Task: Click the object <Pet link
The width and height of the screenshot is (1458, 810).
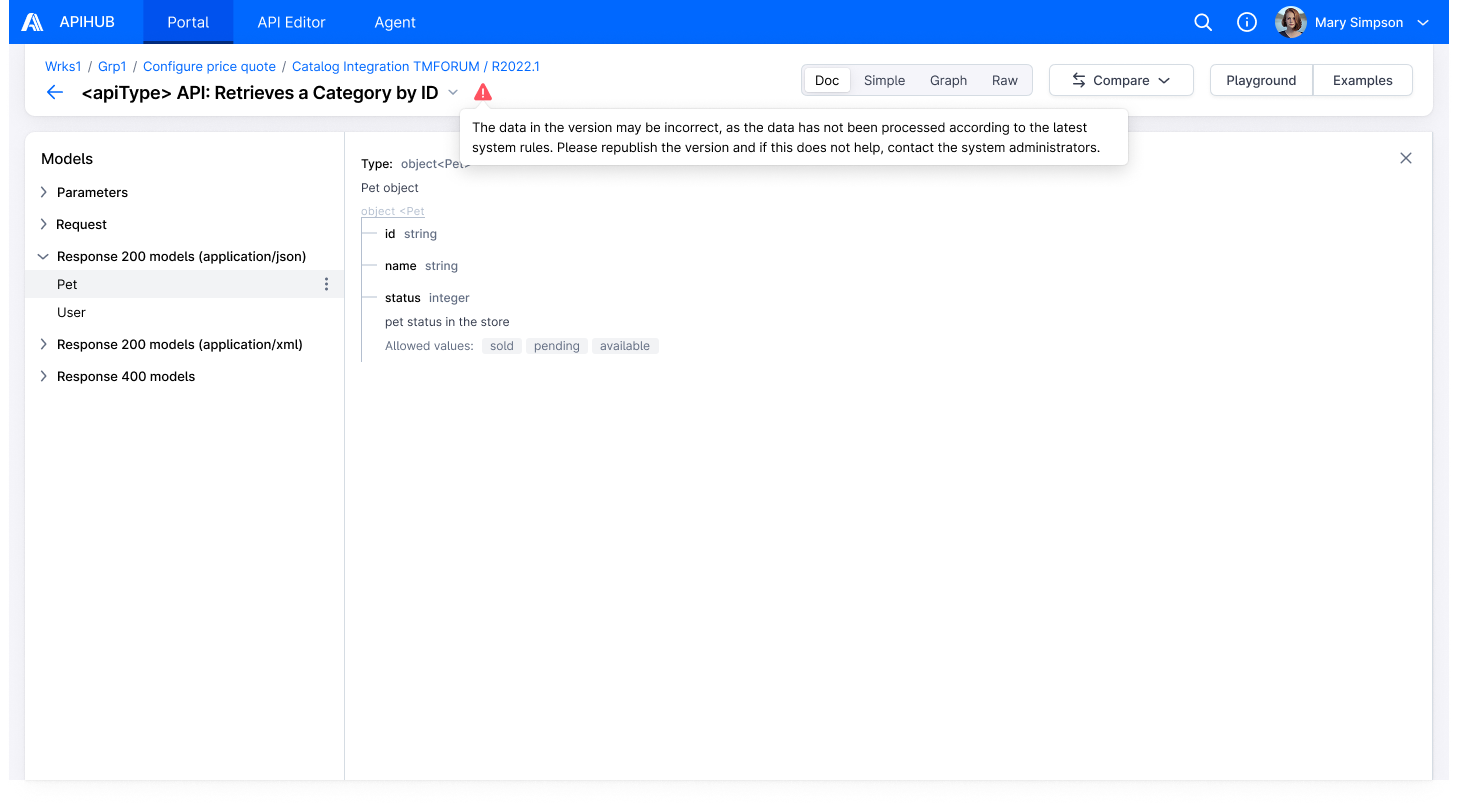Action: (393, 211)
